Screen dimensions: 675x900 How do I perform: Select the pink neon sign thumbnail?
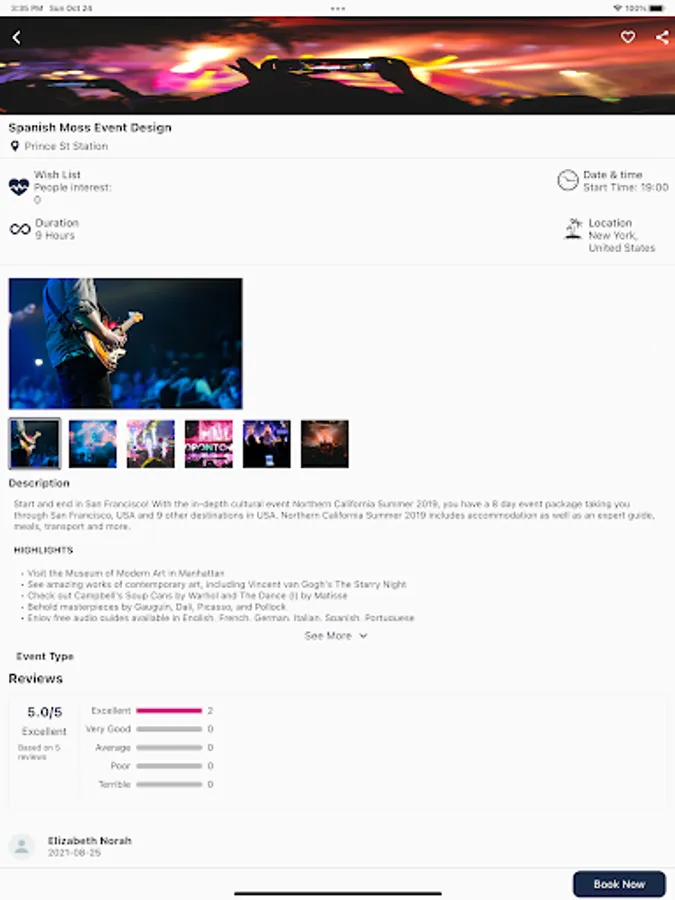[209, 444]
